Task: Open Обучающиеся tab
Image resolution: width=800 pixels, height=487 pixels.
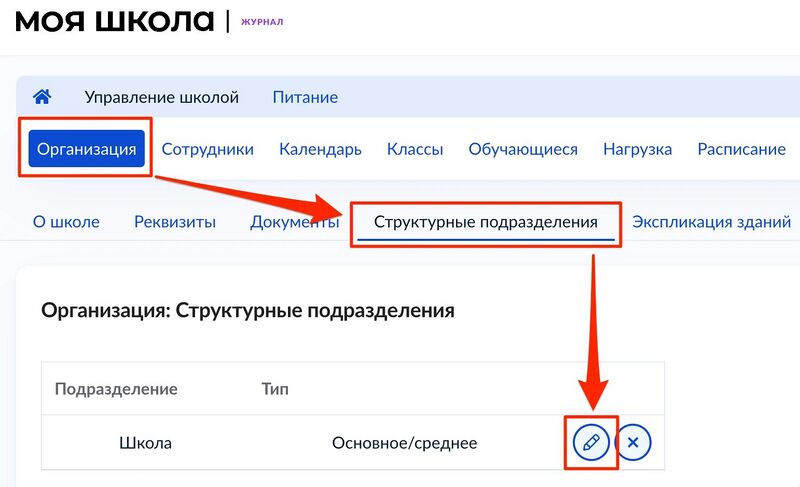Action: tap(523, 149)
